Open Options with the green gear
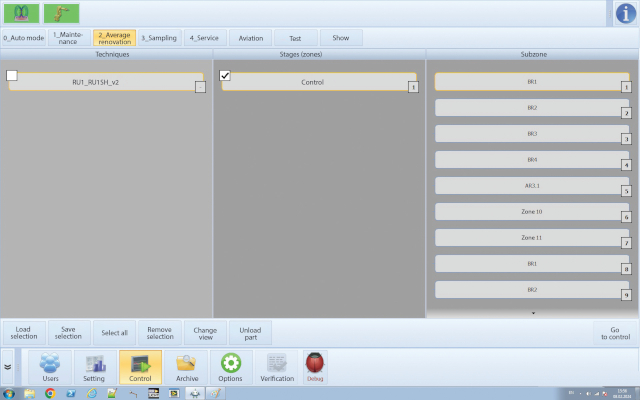The height and width of the screenshot is (400, 640). 230,367
